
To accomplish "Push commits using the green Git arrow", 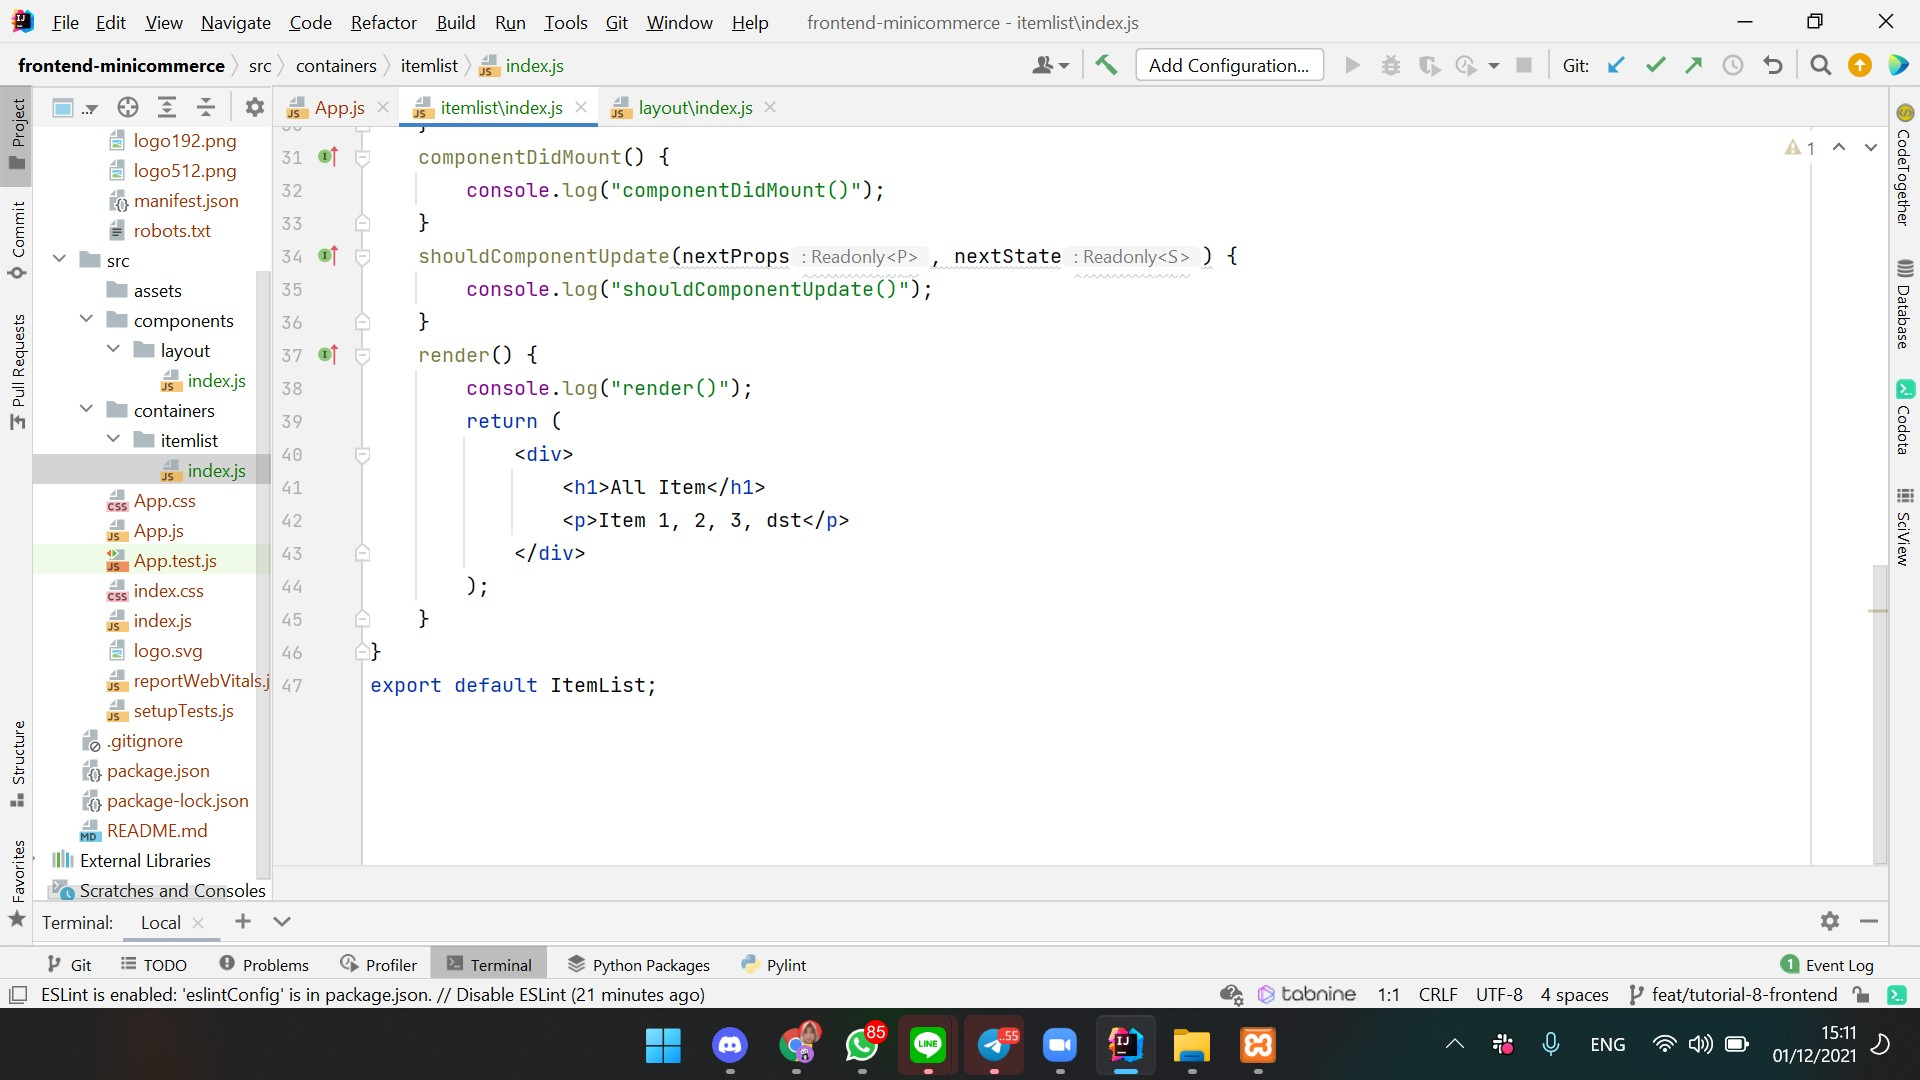I will point(1693,64).
